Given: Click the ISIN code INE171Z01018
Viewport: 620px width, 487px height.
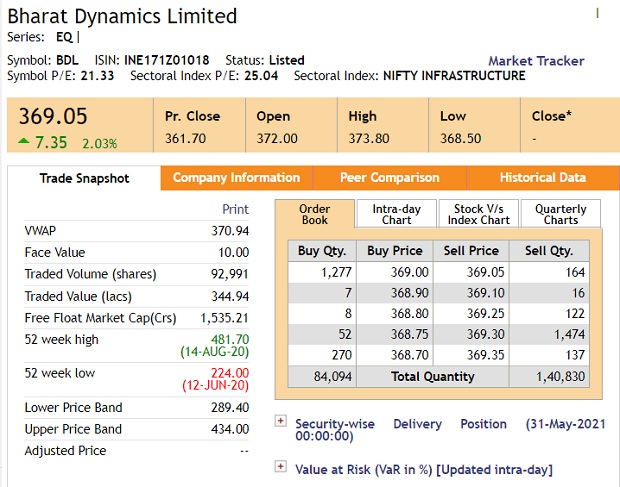Looking at the screenshot, I should [166, 60].
